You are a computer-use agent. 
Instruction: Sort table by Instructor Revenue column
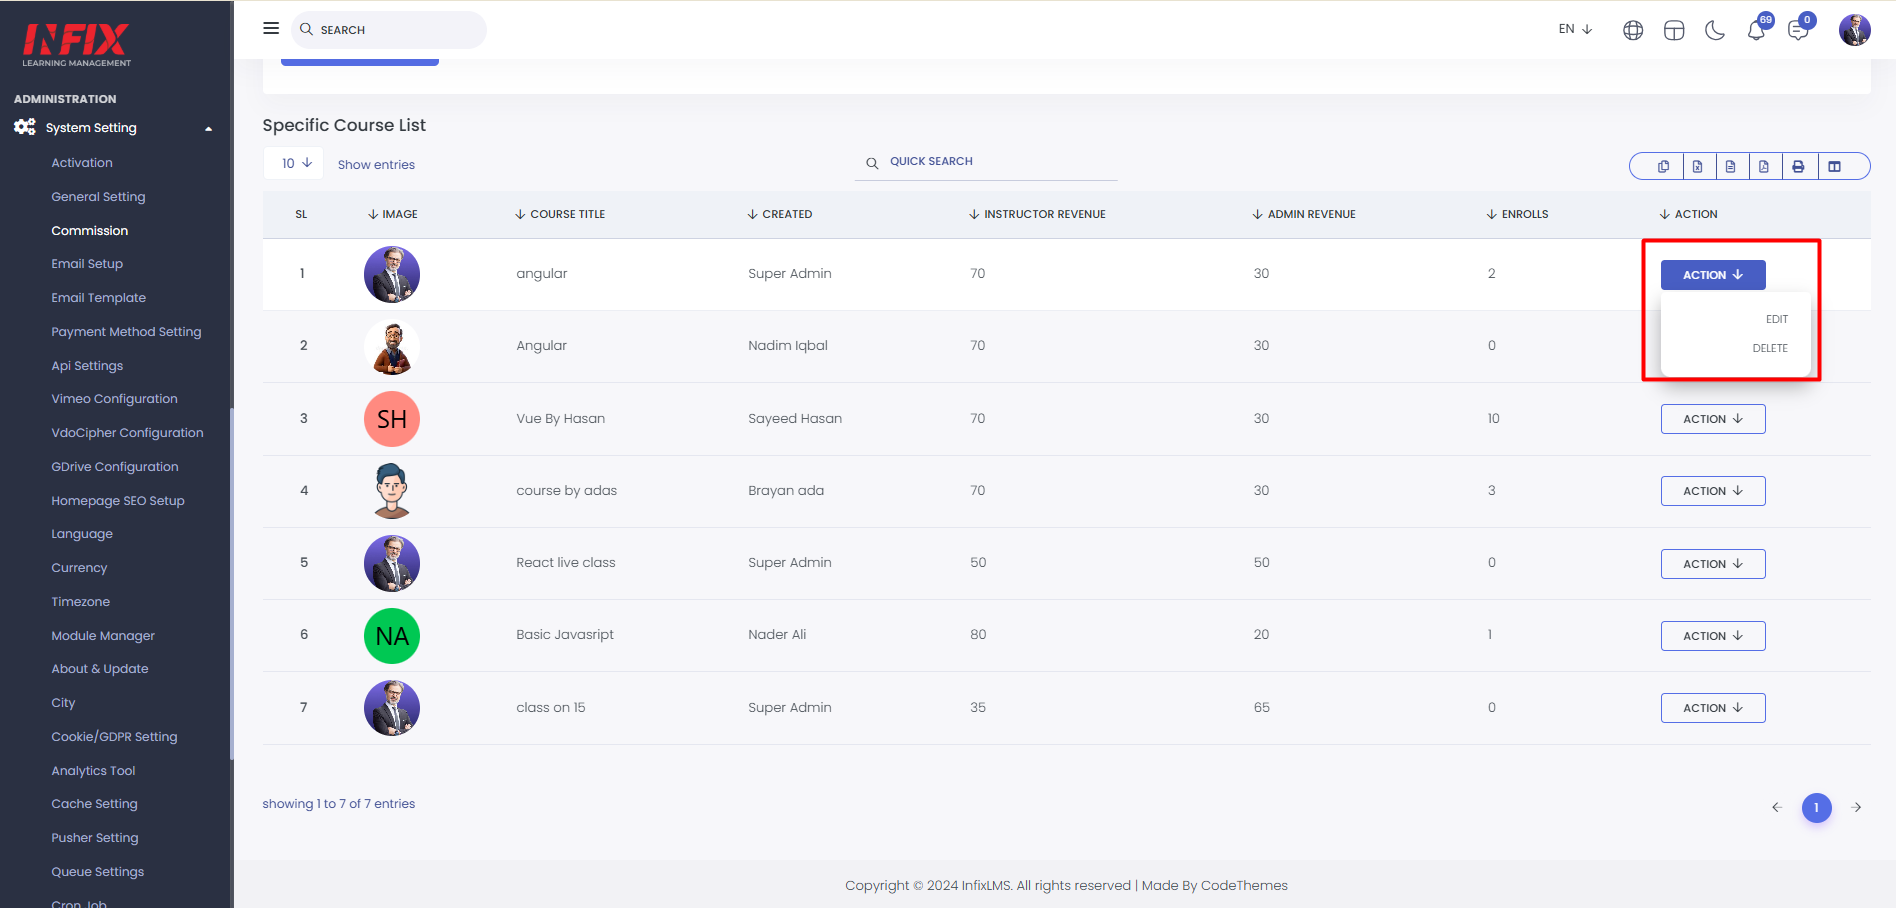pos(1037,214)
